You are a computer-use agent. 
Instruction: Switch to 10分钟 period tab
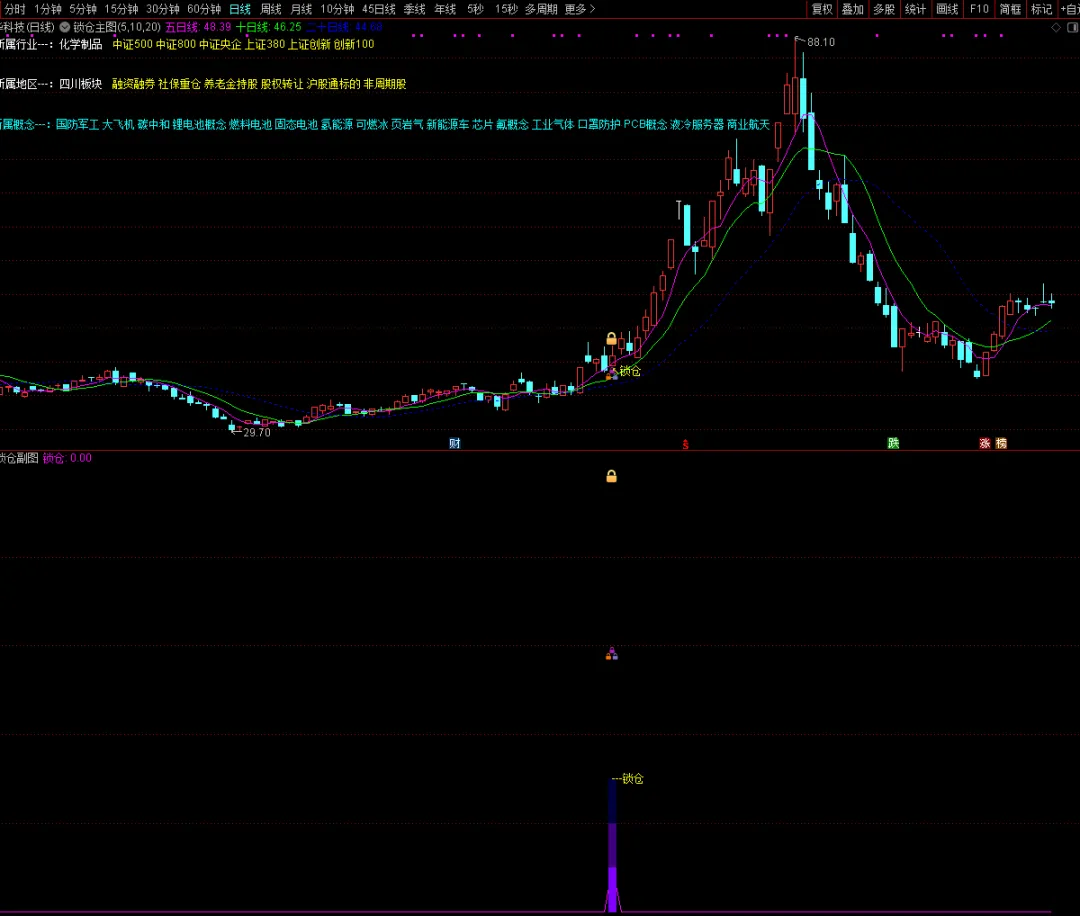[337, 9]
